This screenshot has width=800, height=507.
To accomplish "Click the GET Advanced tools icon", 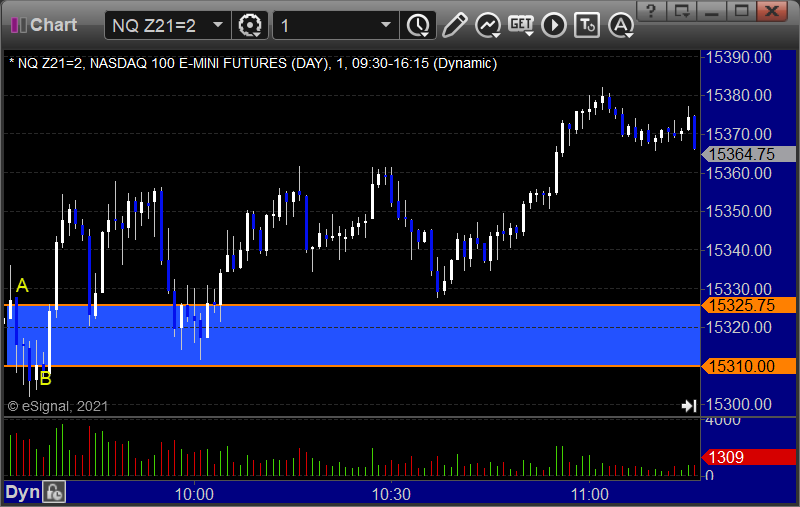I will click(521, 25).
